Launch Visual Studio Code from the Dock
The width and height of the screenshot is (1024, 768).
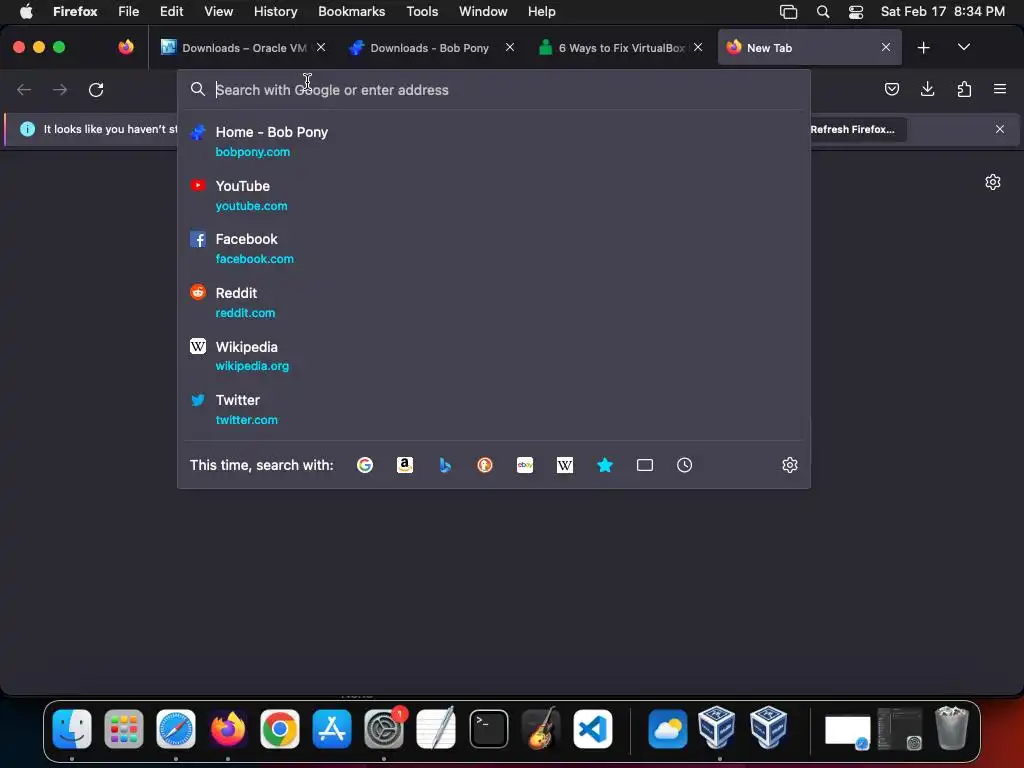click(x=593, y=729)
